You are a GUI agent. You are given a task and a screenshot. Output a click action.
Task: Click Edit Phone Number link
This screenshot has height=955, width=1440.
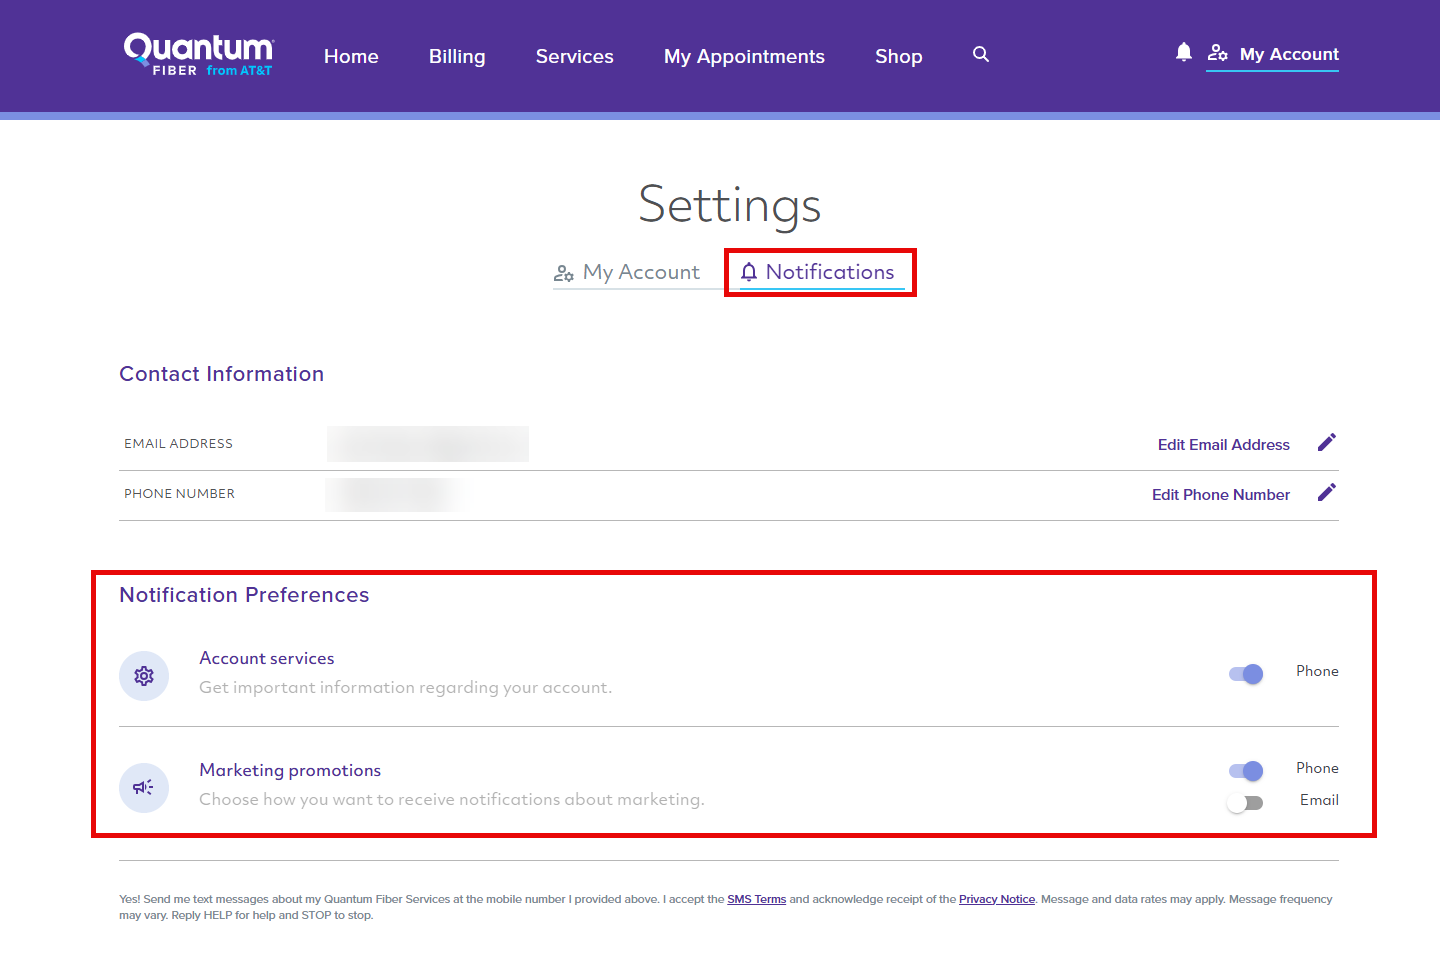(x=1221, y=495)
